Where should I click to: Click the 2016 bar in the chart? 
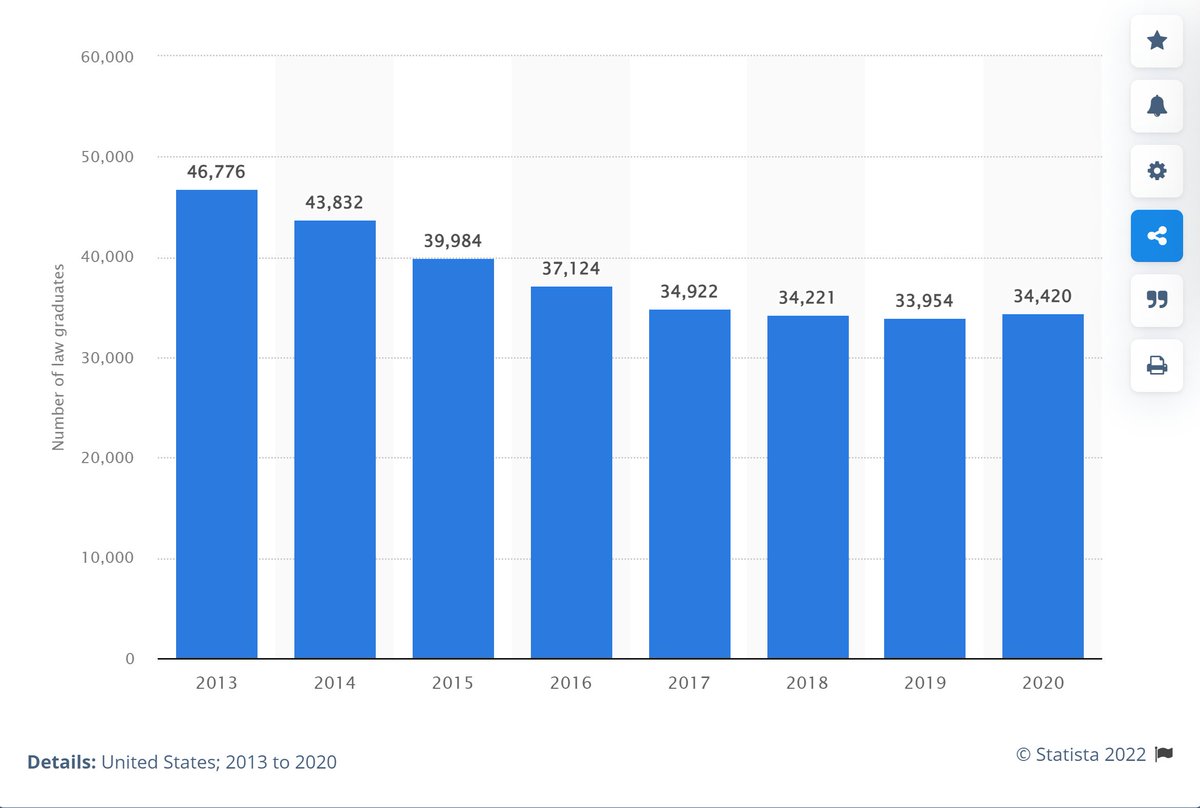click(x=571, y=470)
